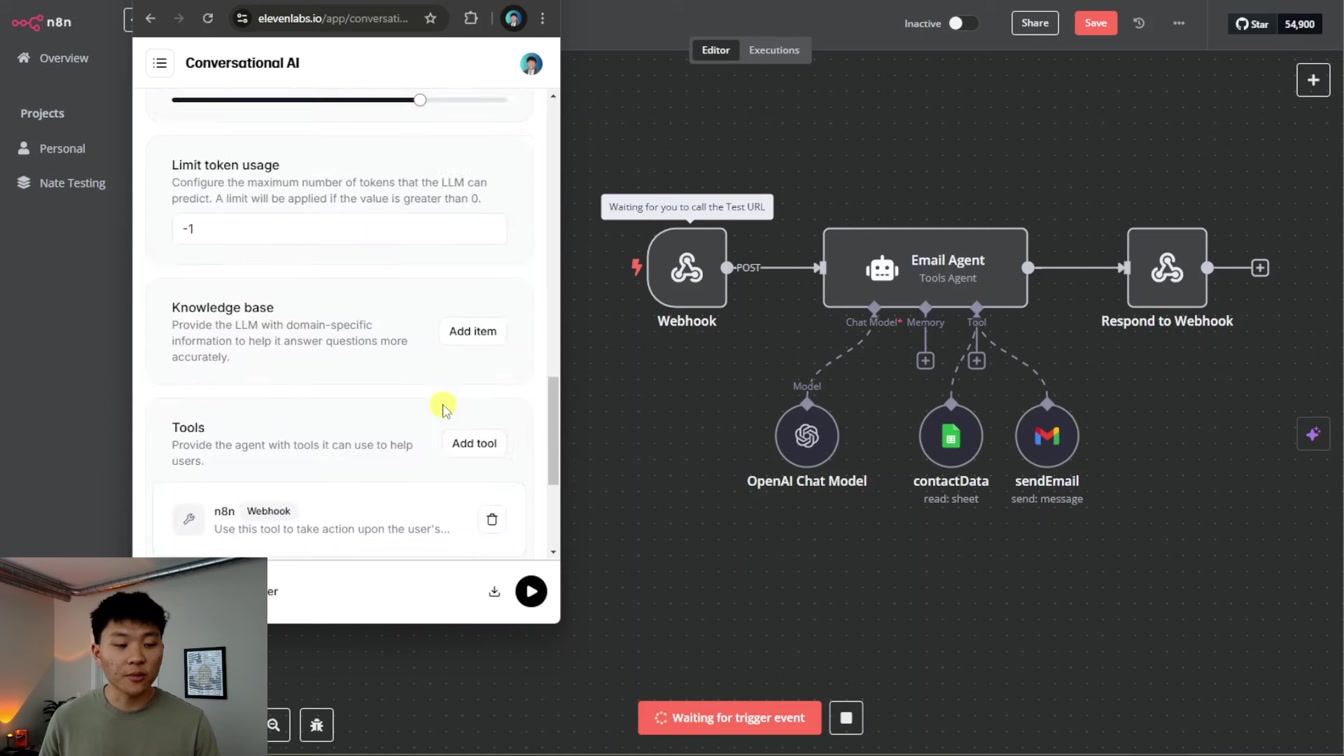The image size is (1344, 756).
Task: Click the black play button
Action: pyautogui.click(x=531, y=591)
